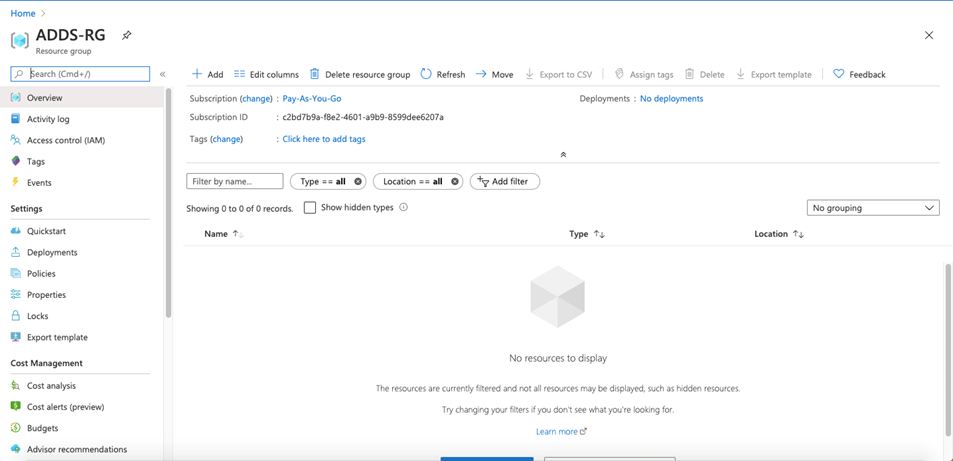Click the Delete toolbar item
Image resolution: width=953 pixels, height=461 pixels.
pos(705,74)
